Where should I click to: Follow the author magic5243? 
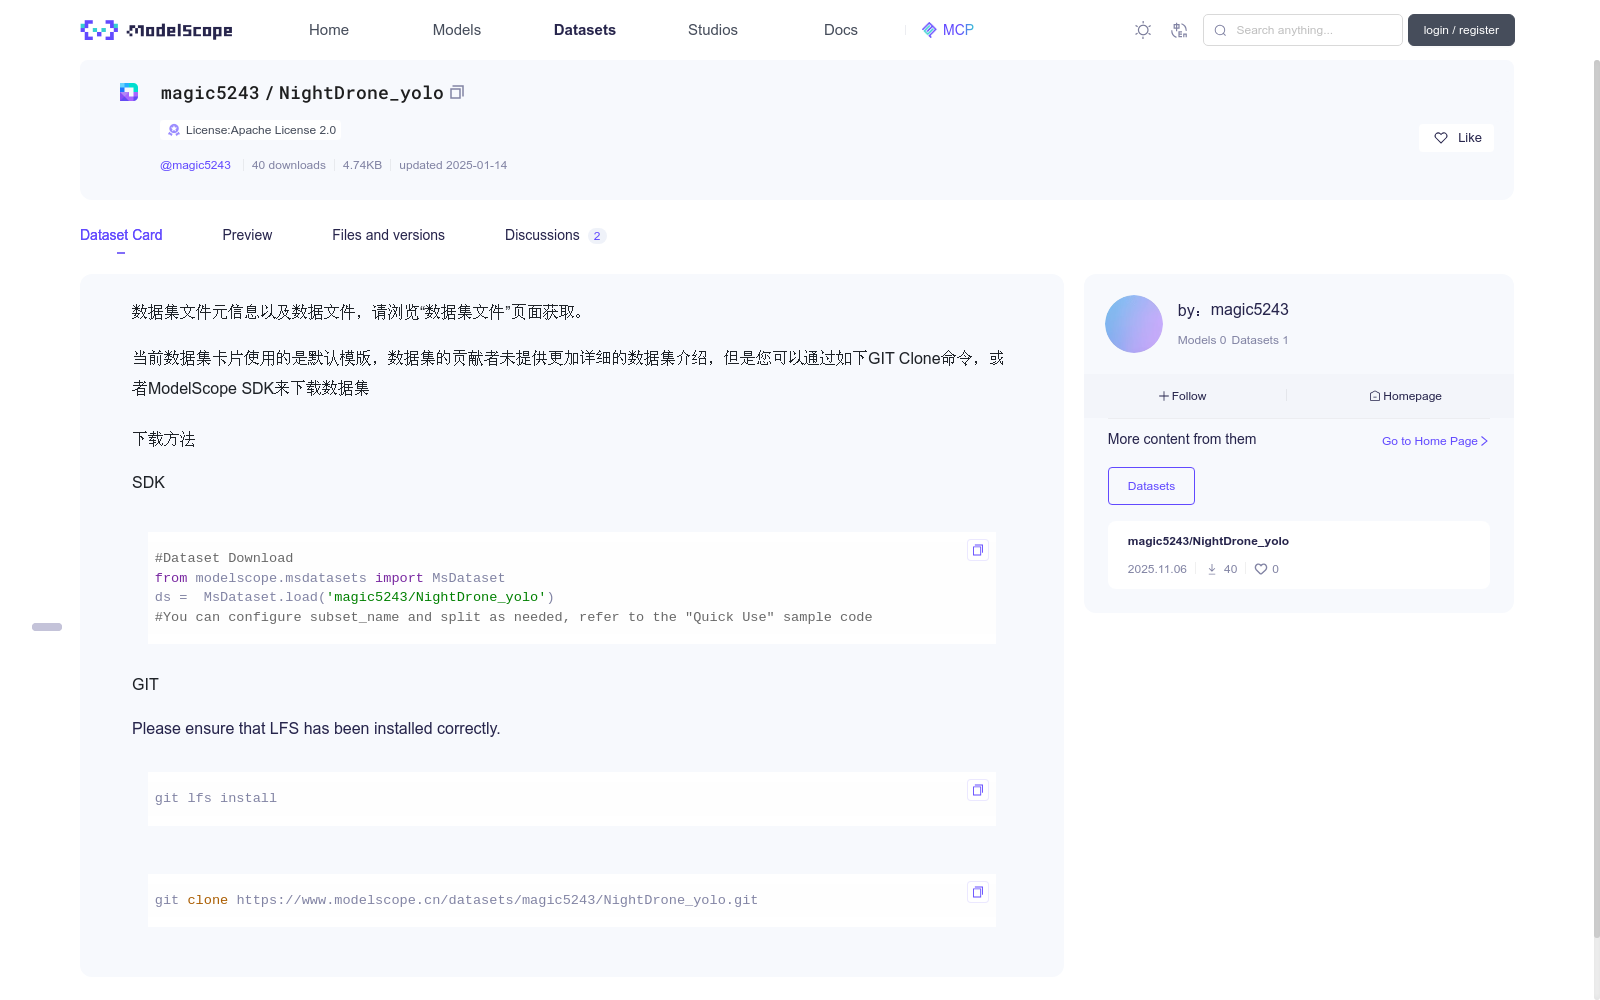tap(1183, 396)
